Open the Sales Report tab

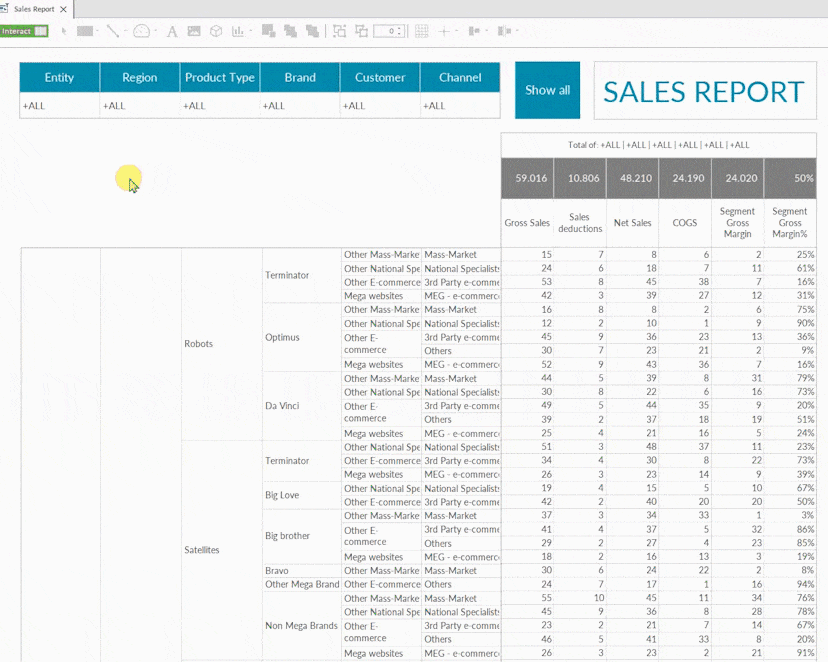point(33,9)
